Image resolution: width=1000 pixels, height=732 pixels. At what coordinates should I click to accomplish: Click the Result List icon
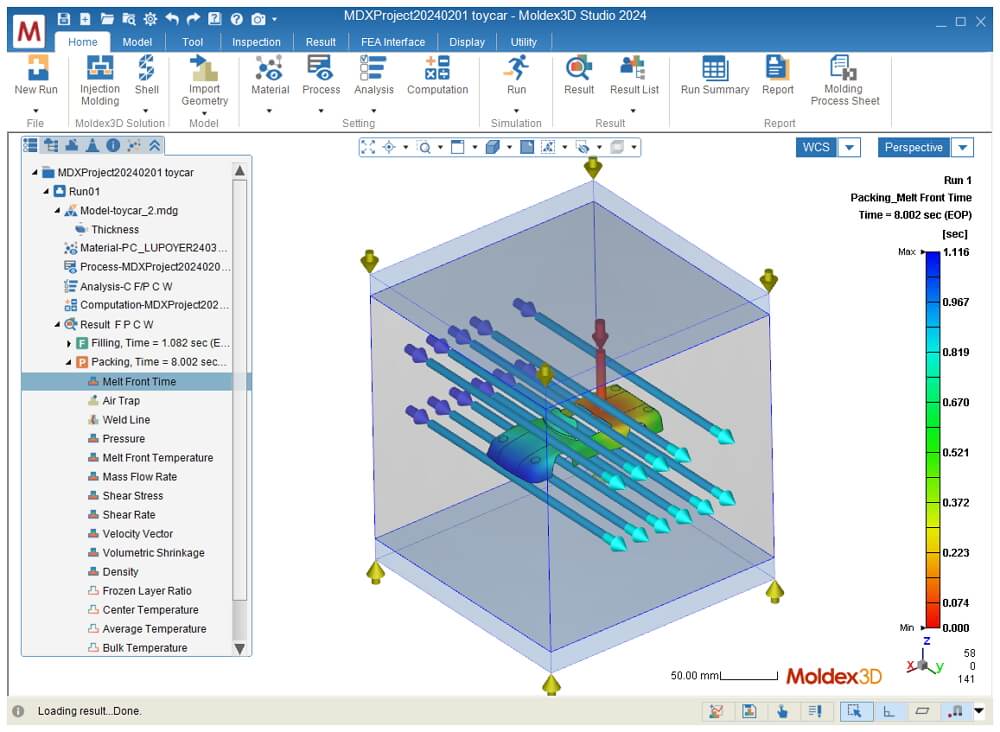point(633,69)
